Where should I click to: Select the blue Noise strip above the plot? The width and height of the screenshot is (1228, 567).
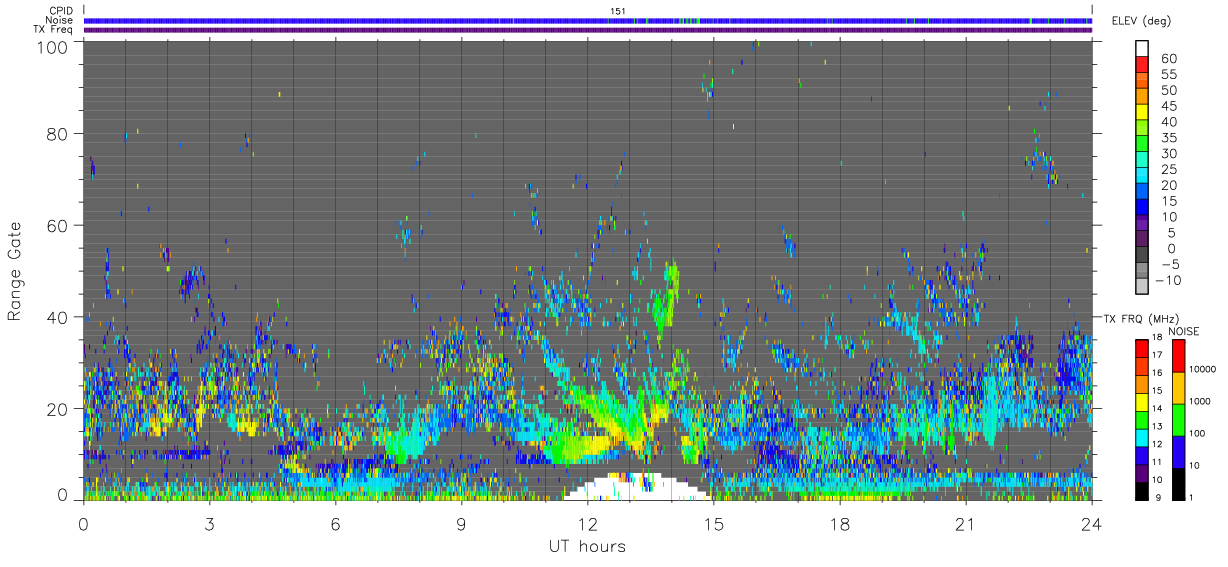588,20
